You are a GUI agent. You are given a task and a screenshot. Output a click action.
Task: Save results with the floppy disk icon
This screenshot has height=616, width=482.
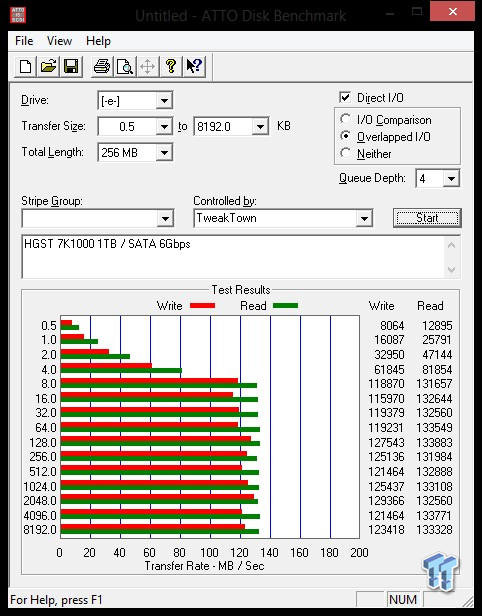[71, 66]
